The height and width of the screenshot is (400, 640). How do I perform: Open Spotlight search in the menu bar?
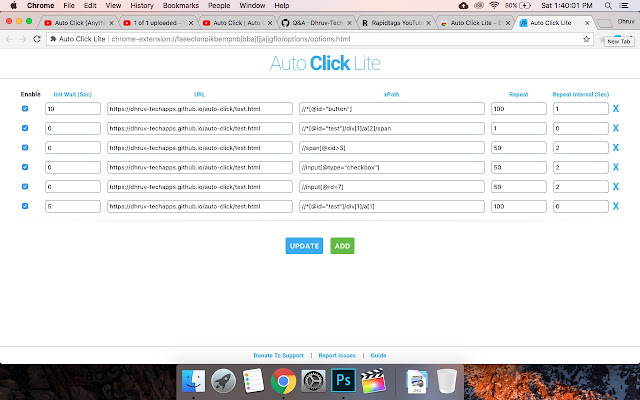point(608,6)
